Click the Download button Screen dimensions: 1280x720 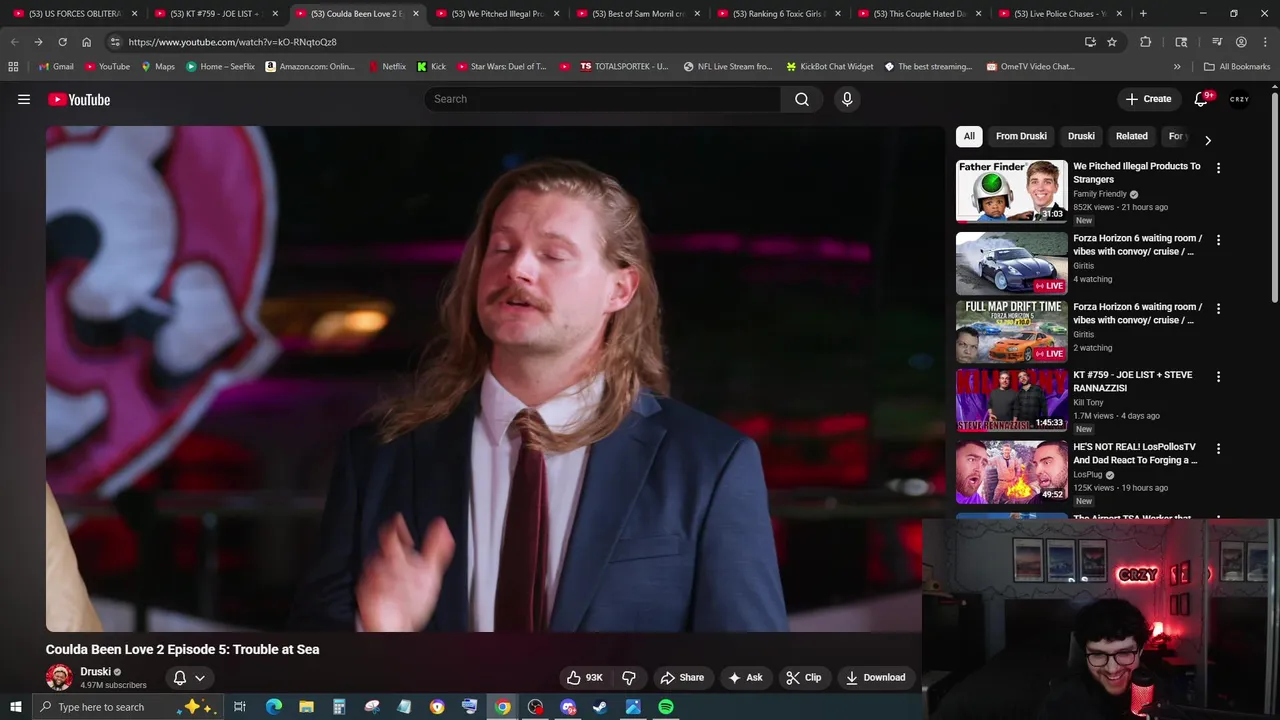875,677
